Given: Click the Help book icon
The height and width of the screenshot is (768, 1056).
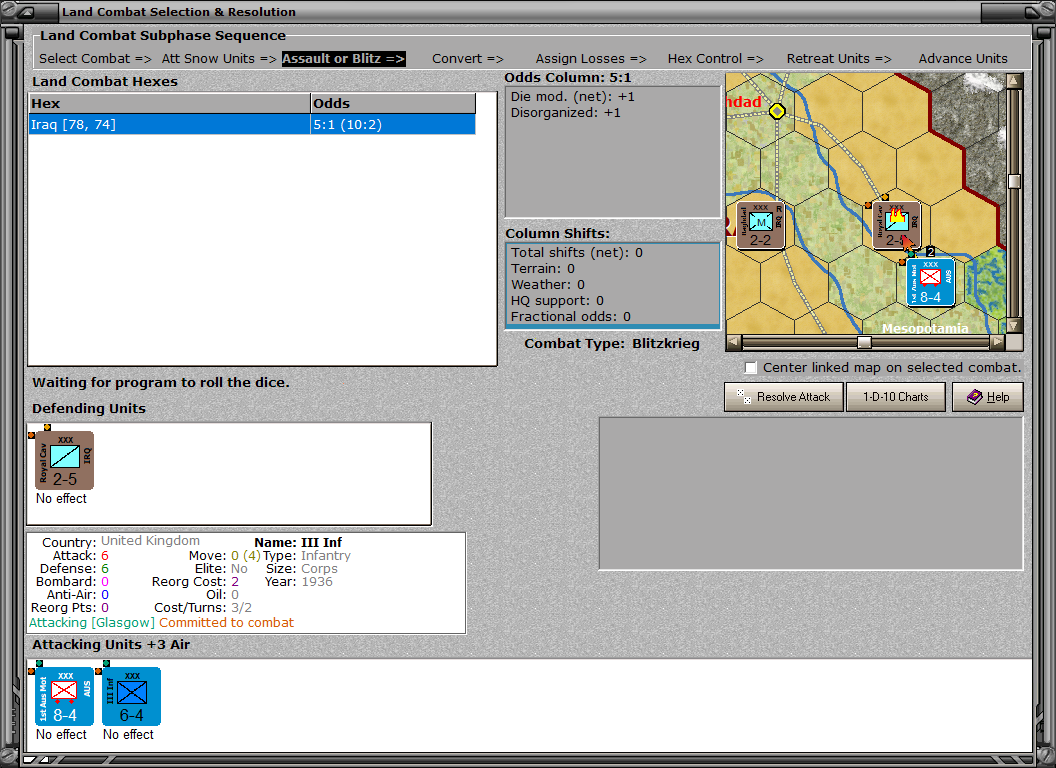Looking at the screenshot, I should click(975, 397).
